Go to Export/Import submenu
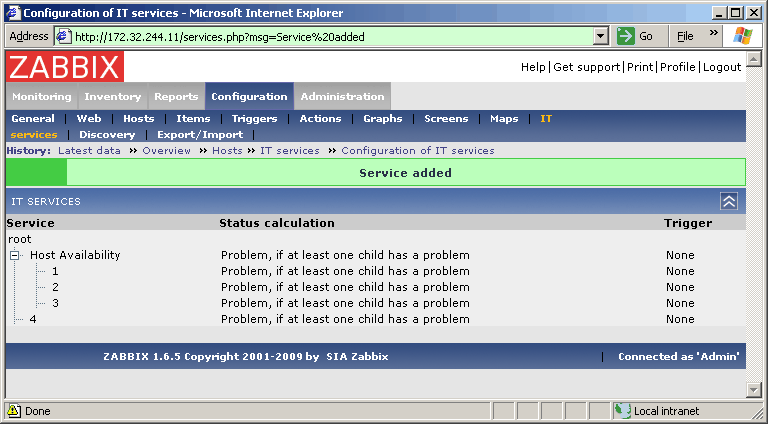The image size is (768, 424). pyautogui.click(x=200, y=135)
